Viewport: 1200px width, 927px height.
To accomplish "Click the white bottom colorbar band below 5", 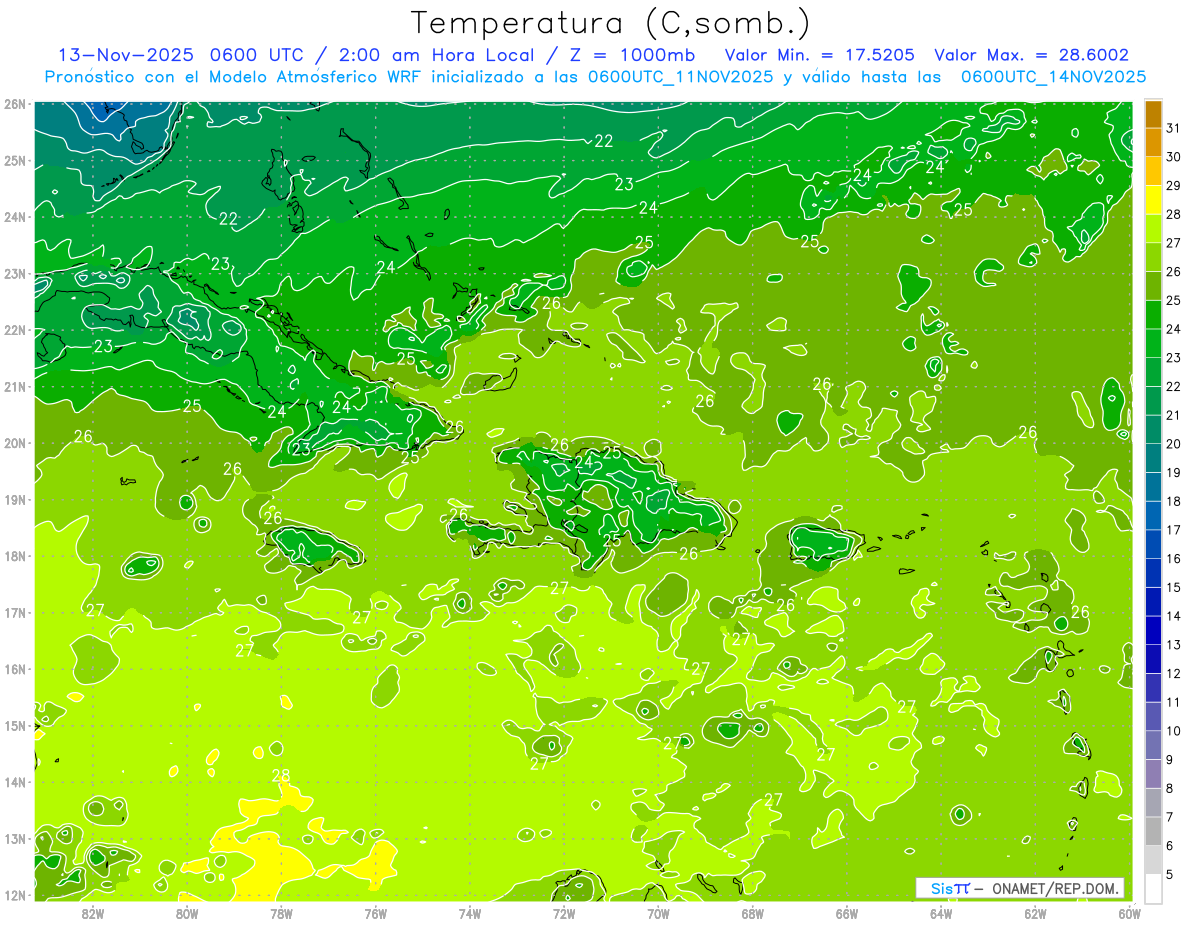I will (x=1153, y=888).
